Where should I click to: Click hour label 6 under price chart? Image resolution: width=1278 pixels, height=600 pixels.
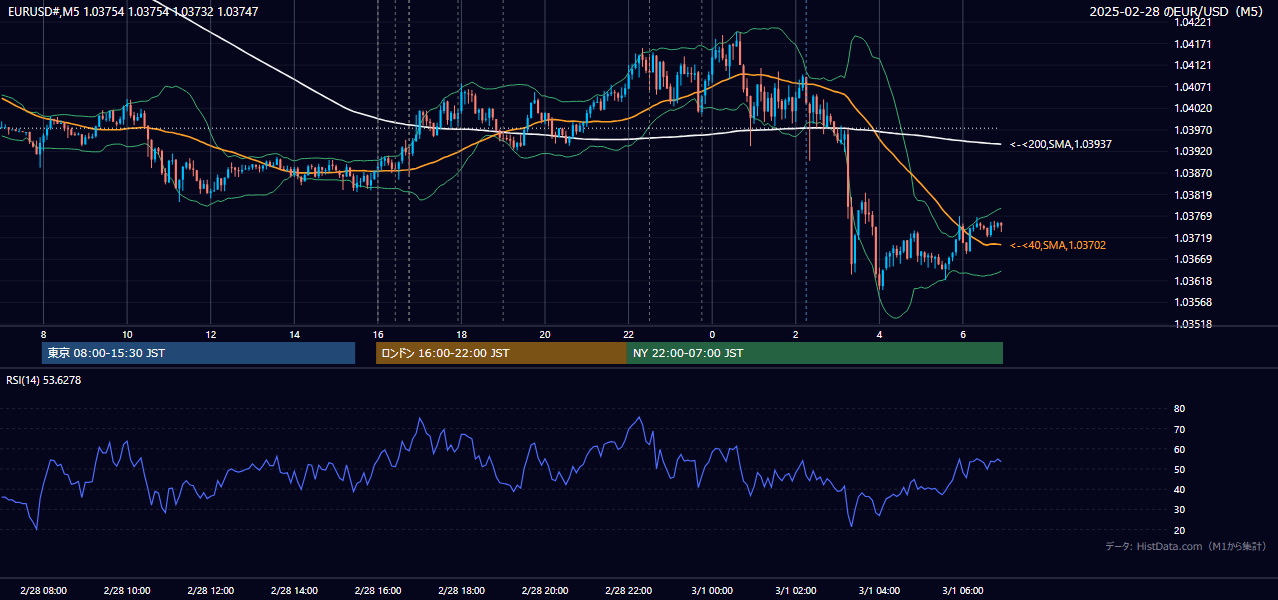[x=963, y=334]
